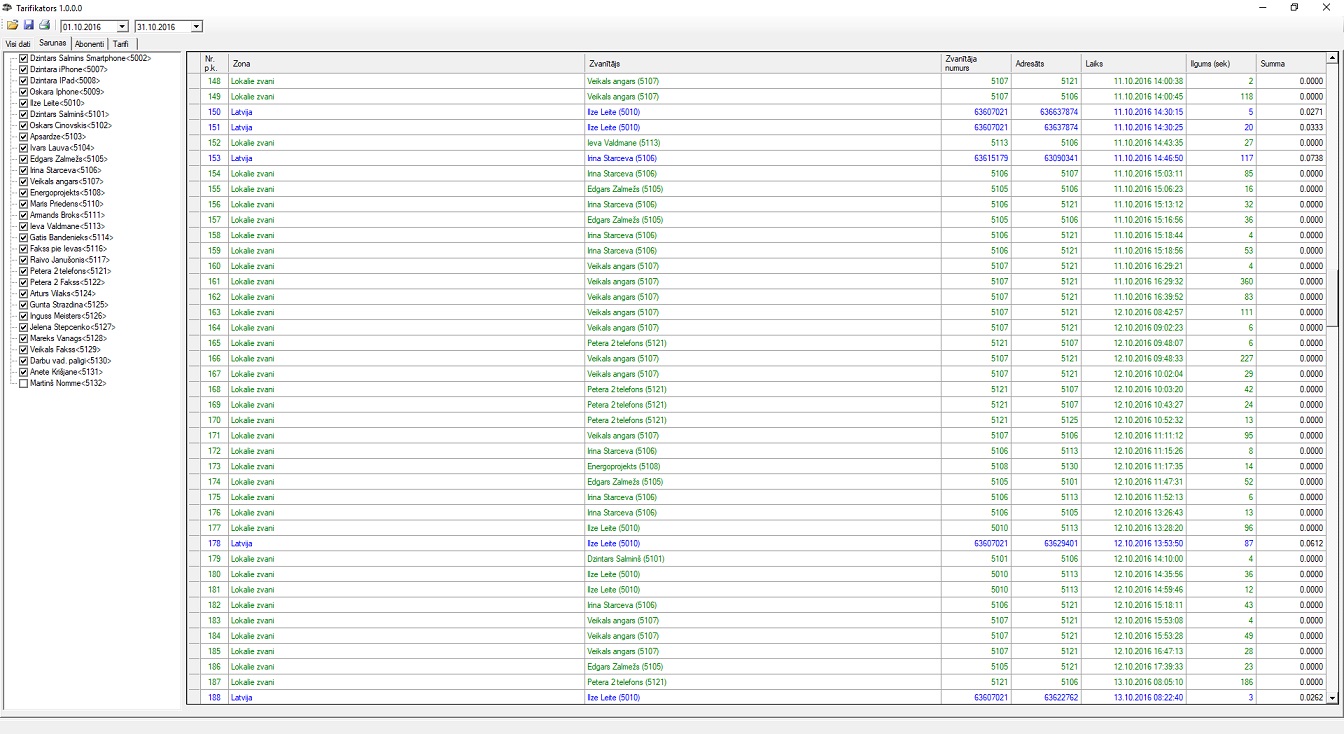Open the 31.10.2016 end date dropdown
1344x734 pixels.
(x=196, y=27)
